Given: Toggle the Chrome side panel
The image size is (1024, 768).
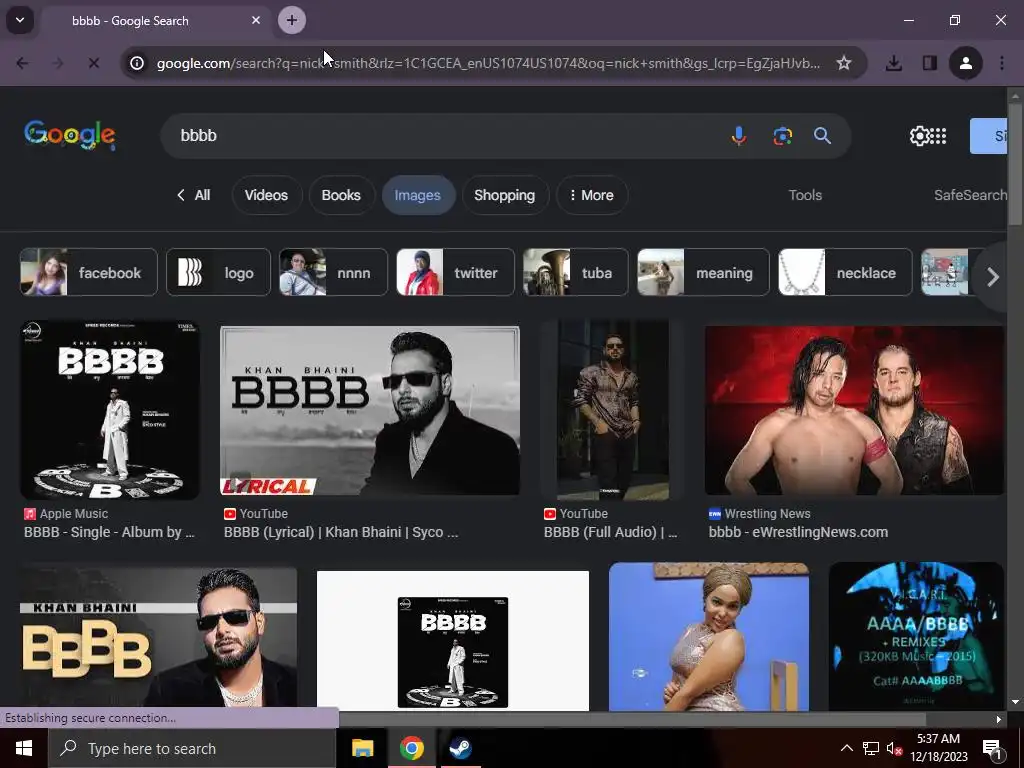Looking at the screenshot, I should point(929,63).
